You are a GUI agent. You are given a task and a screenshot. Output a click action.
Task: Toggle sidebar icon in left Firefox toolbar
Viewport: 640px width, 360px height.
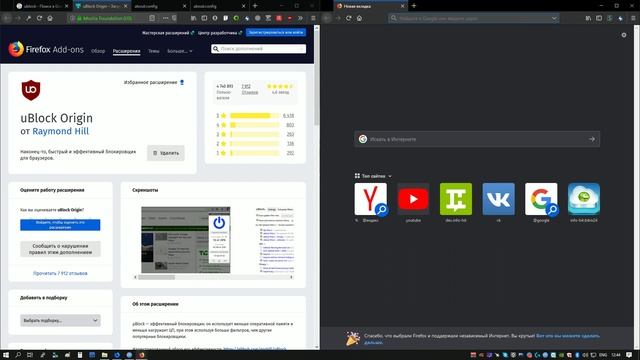pyautogui.click(x=204, y=18)
